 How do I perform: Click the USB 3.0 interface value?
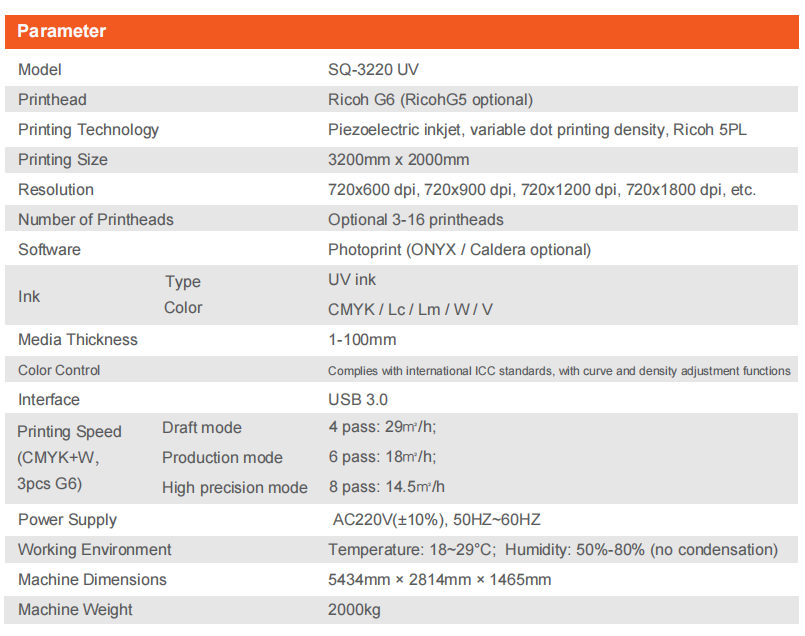point(358,400)
